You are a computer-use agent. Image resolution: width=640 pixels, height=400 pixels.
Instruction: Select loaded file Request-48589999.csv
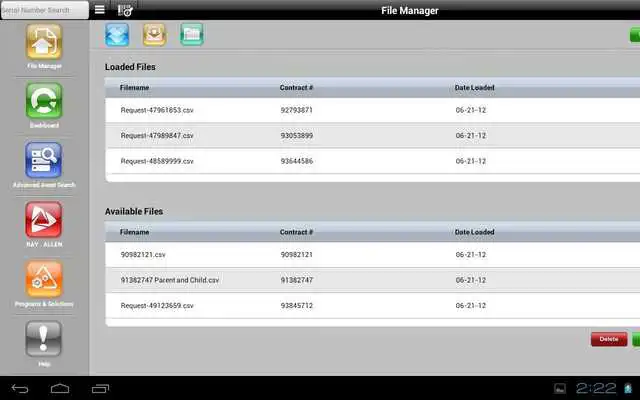click(157, 161)
